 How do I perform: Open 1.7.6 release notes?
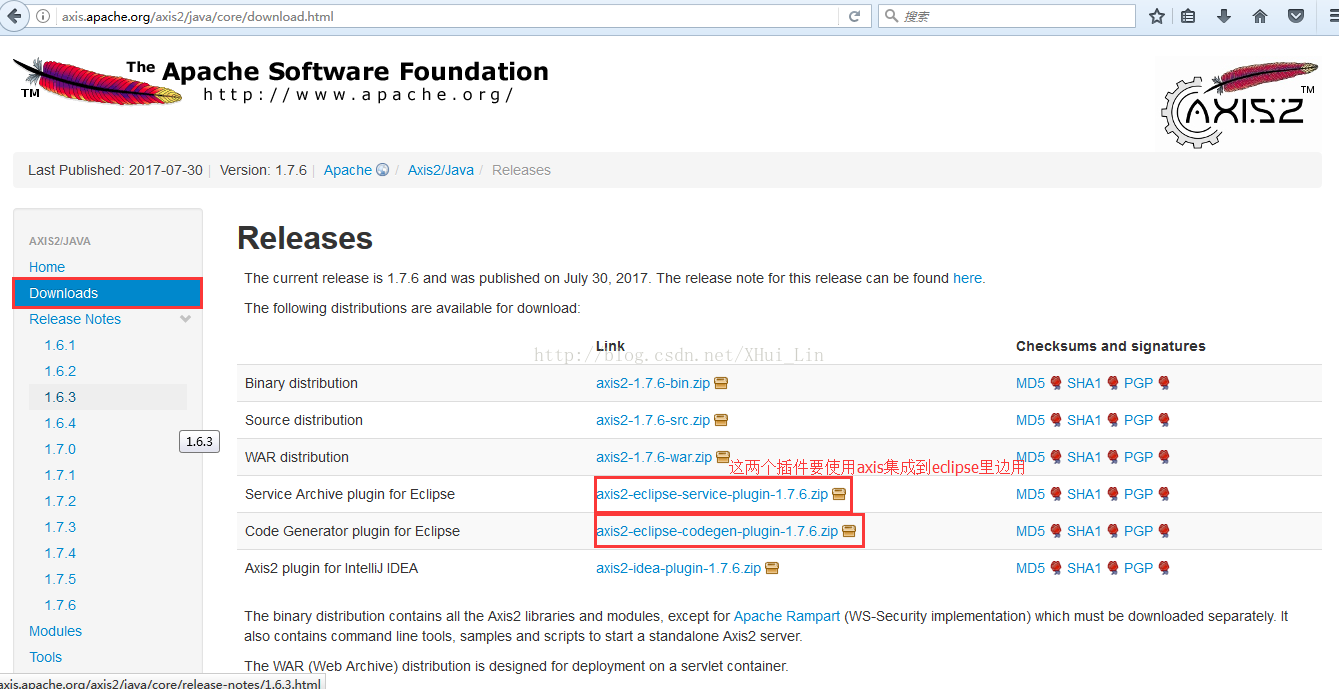pyautogui.click(x=60, y=605)
